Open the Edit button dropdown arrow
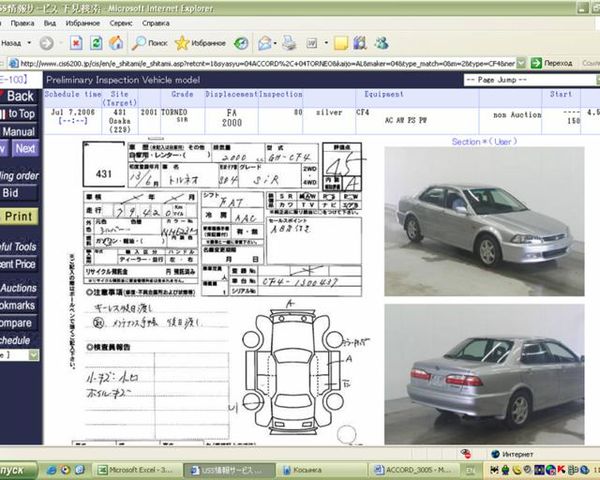The height and width of the screenshot is (480, 600). [x=326, y=43]
